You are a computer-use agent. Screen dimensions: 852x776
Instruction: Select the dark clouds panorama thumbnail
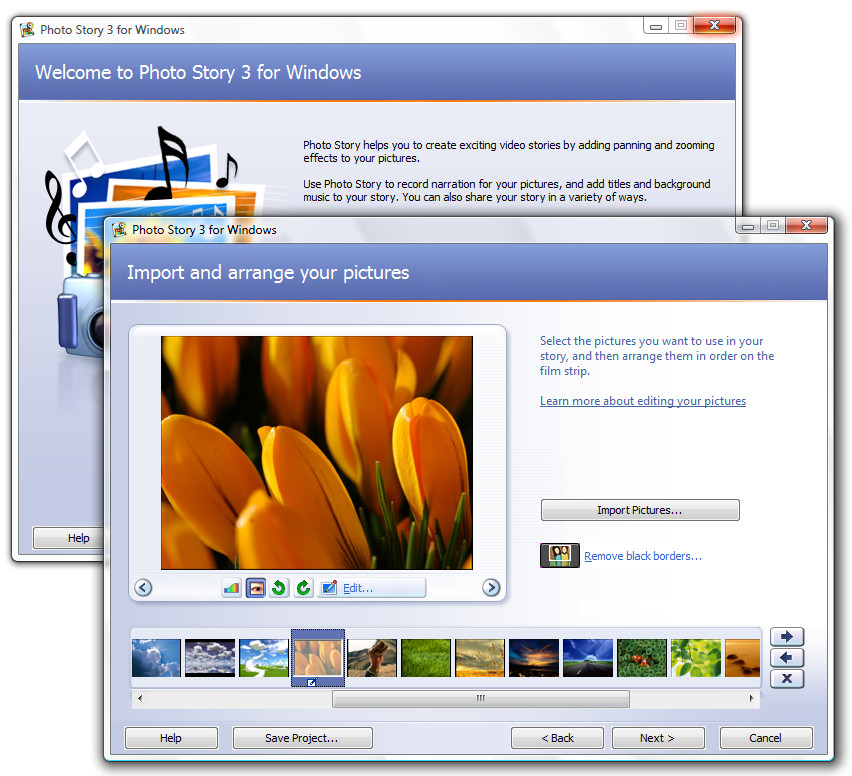(210, 658)
